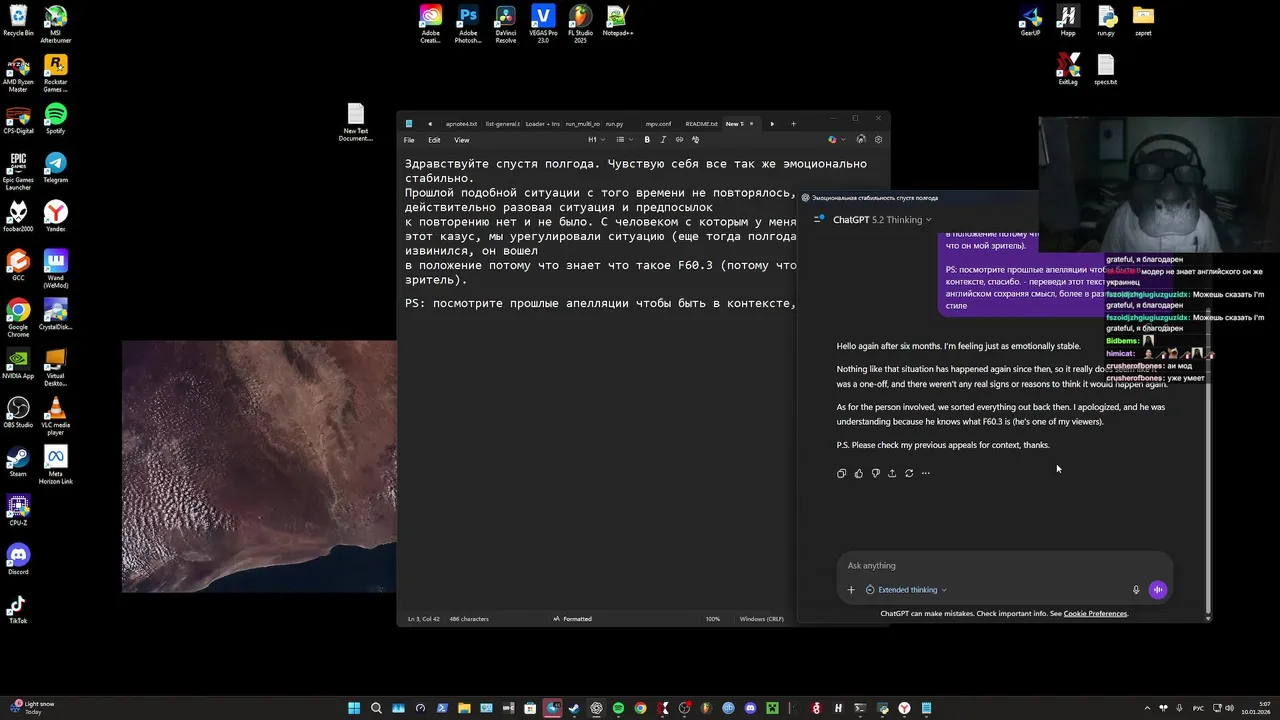Screen dimensions: 1280x720
Task: Switch to the README.txt tab
Action: [701, 124]
